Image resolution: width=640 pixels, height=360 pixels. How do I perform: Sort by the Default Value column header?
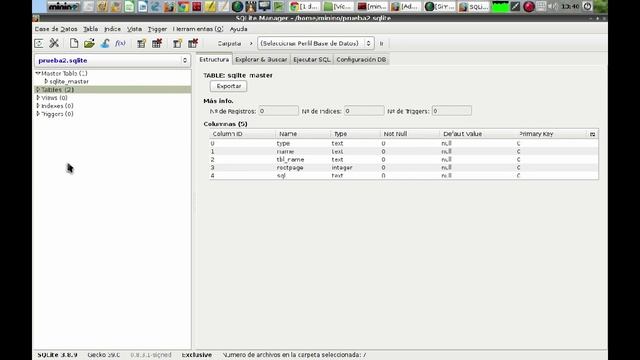(478, 134)
